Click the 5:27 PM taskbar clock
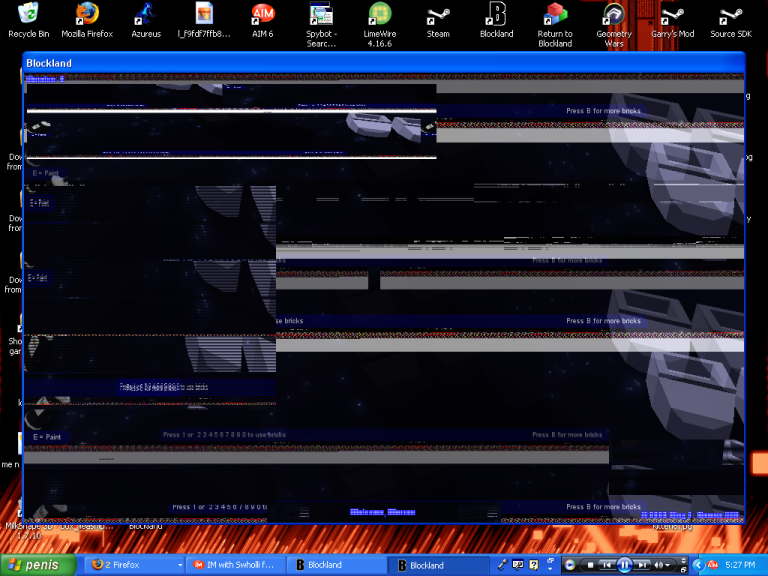The image size is (768, 576). point(740,565)
